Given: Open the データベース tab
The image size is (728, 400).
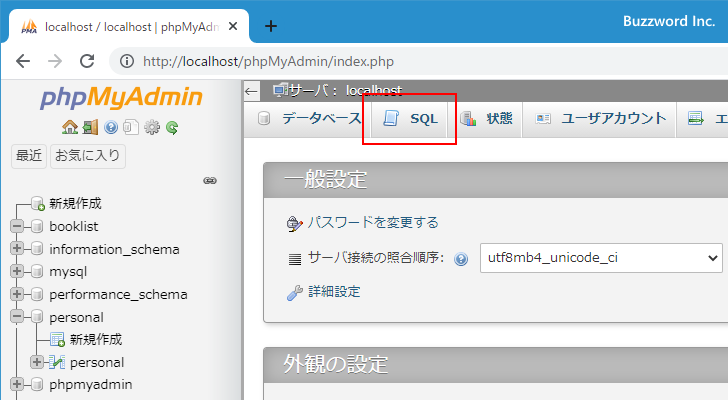Looking at the screenshot, I should pyautogui.click(x=308, y=119).
